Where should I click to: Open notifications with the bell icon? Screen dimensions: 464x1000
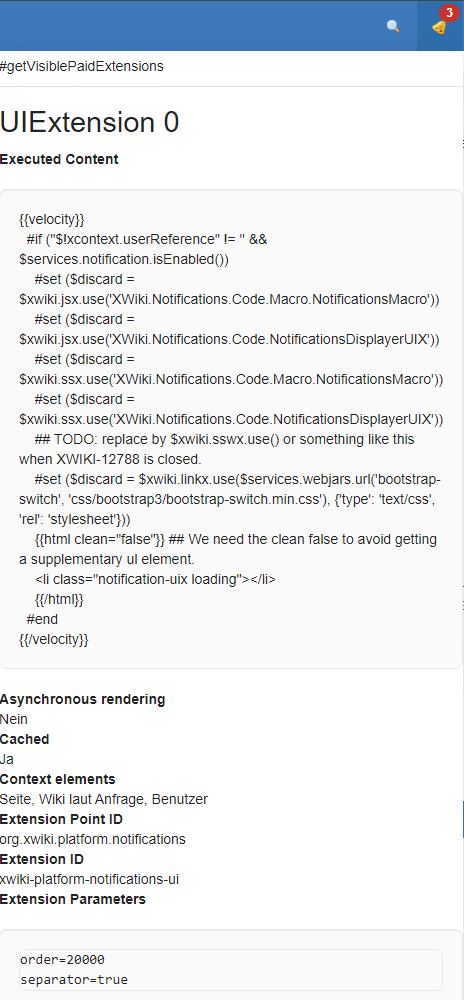tap(440, 26)
